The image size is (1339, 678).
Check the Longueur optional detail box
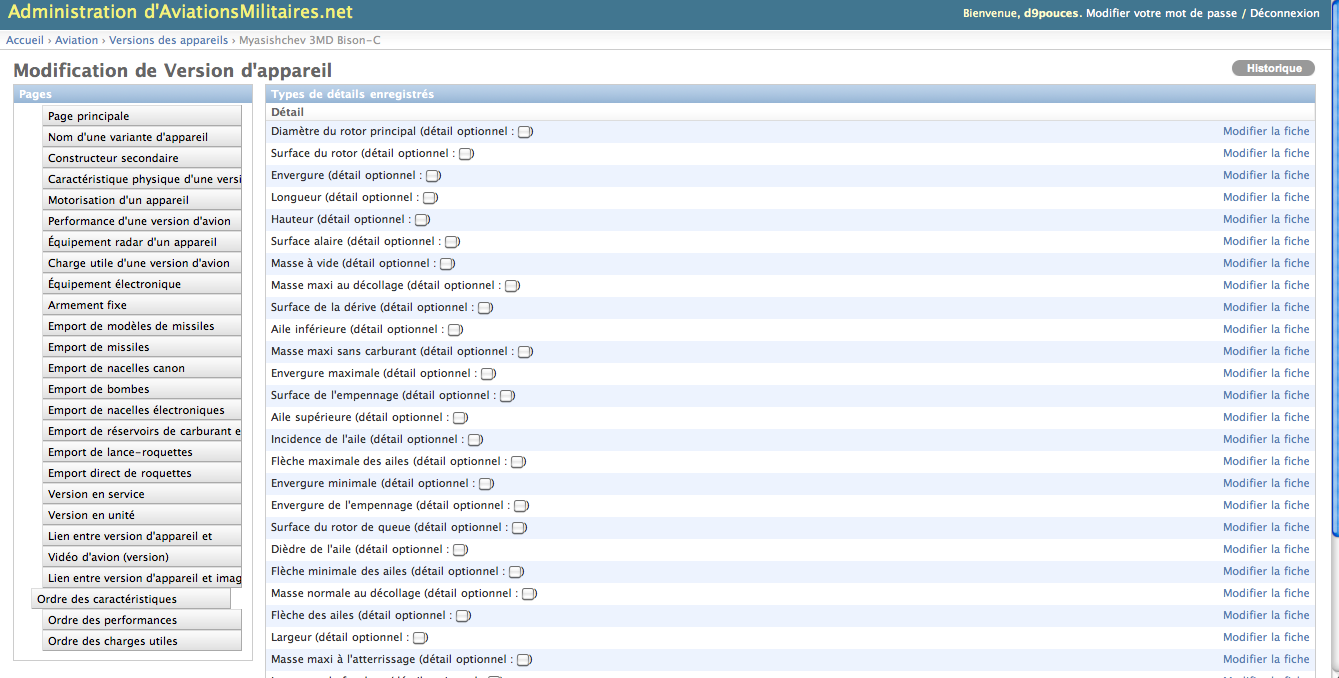[430, 198]
